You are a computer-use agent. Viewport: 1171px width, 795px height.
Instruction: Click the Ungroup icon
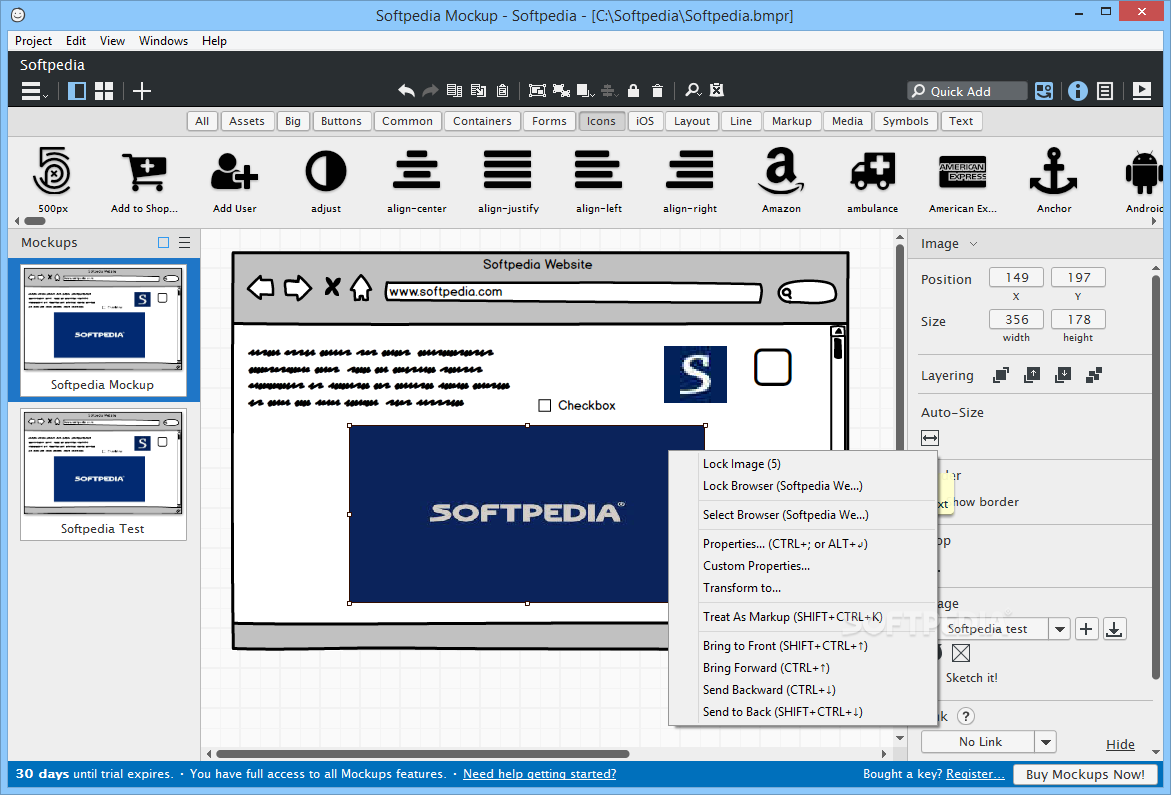(x=561, y=90)
